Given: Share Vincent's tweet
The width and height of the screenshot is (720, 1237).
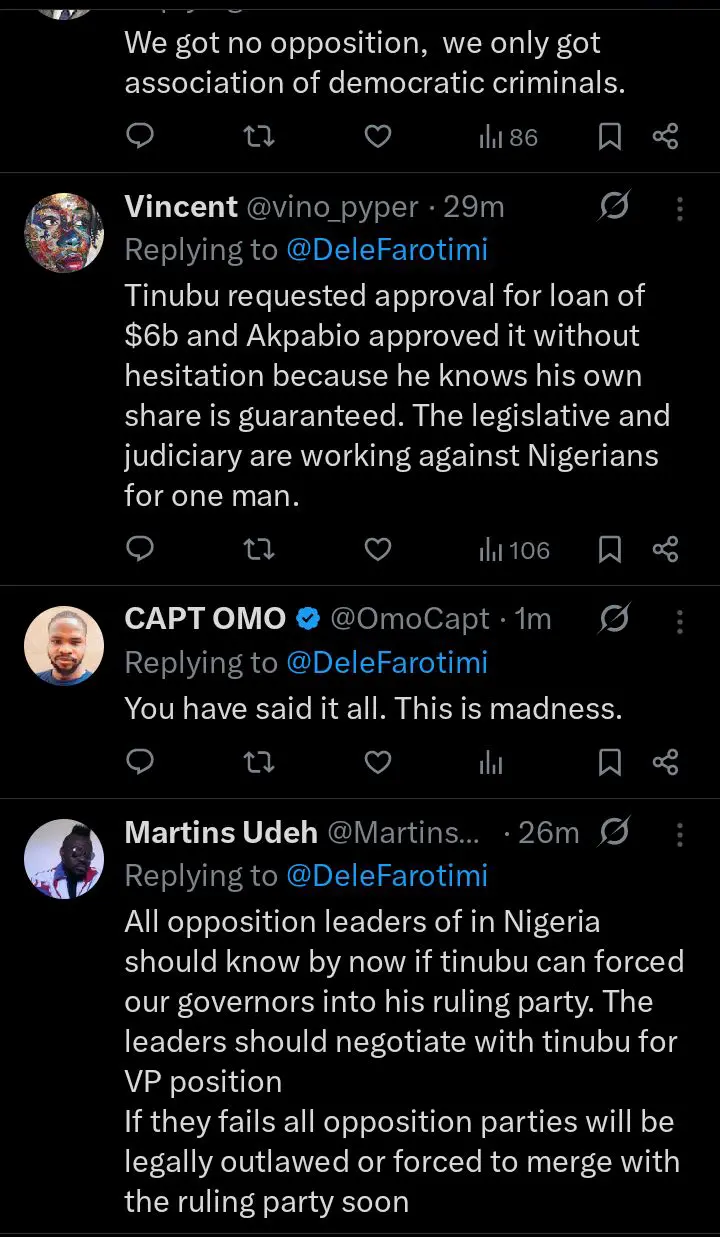Looking at the screenshot, I should pyautogui.click(x=665, y=549).
